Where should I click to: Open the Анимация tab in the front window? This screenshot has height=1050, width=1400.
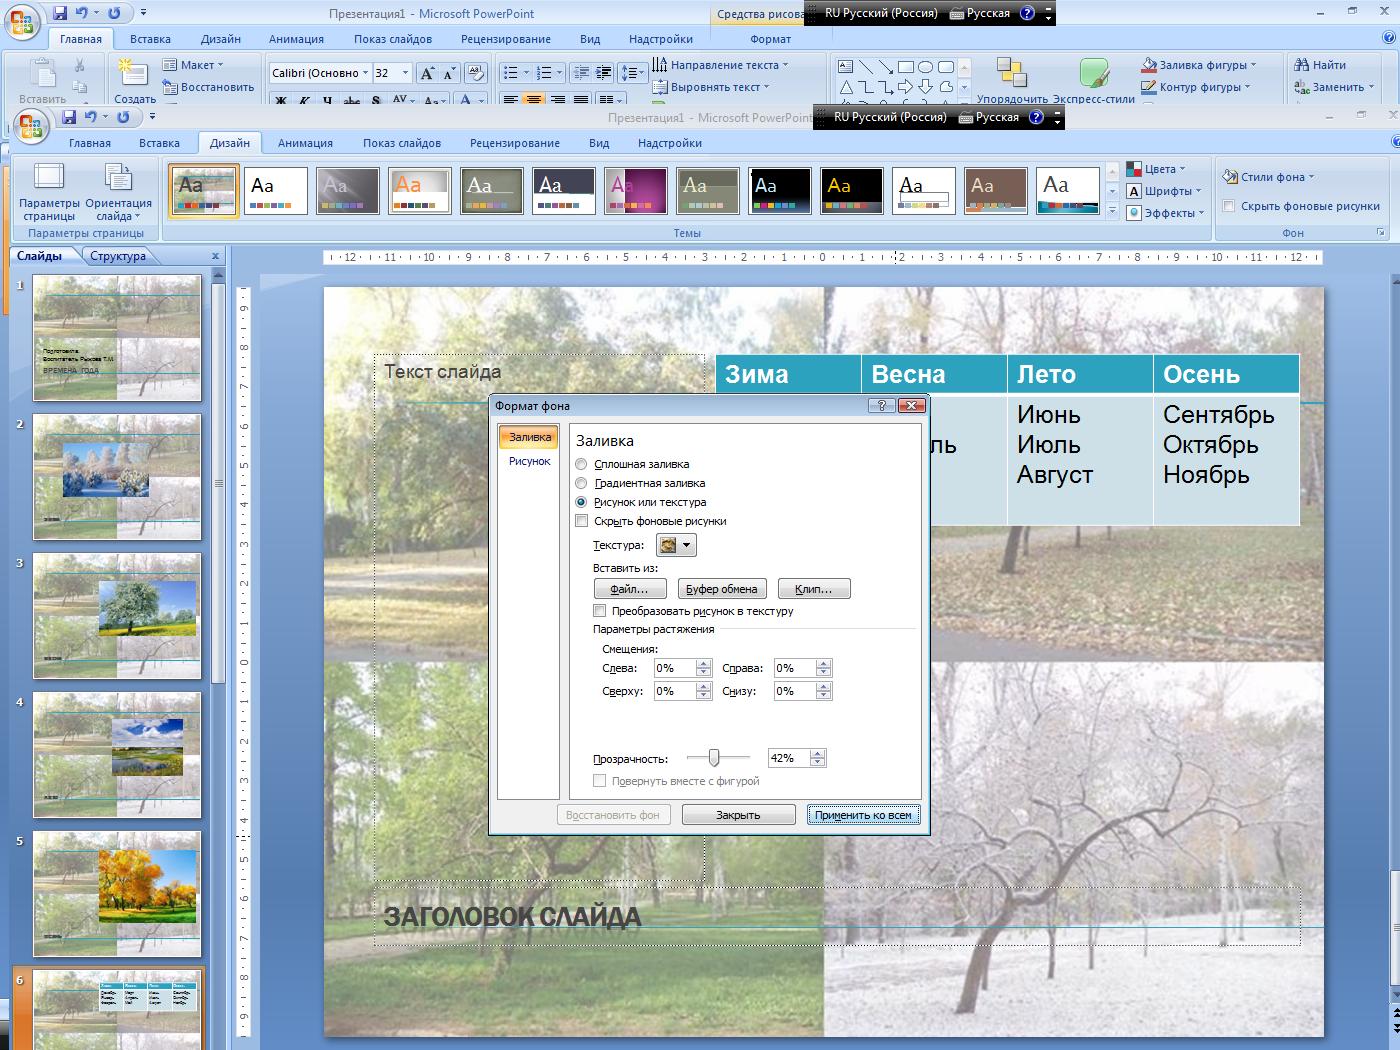click(306, 143)
